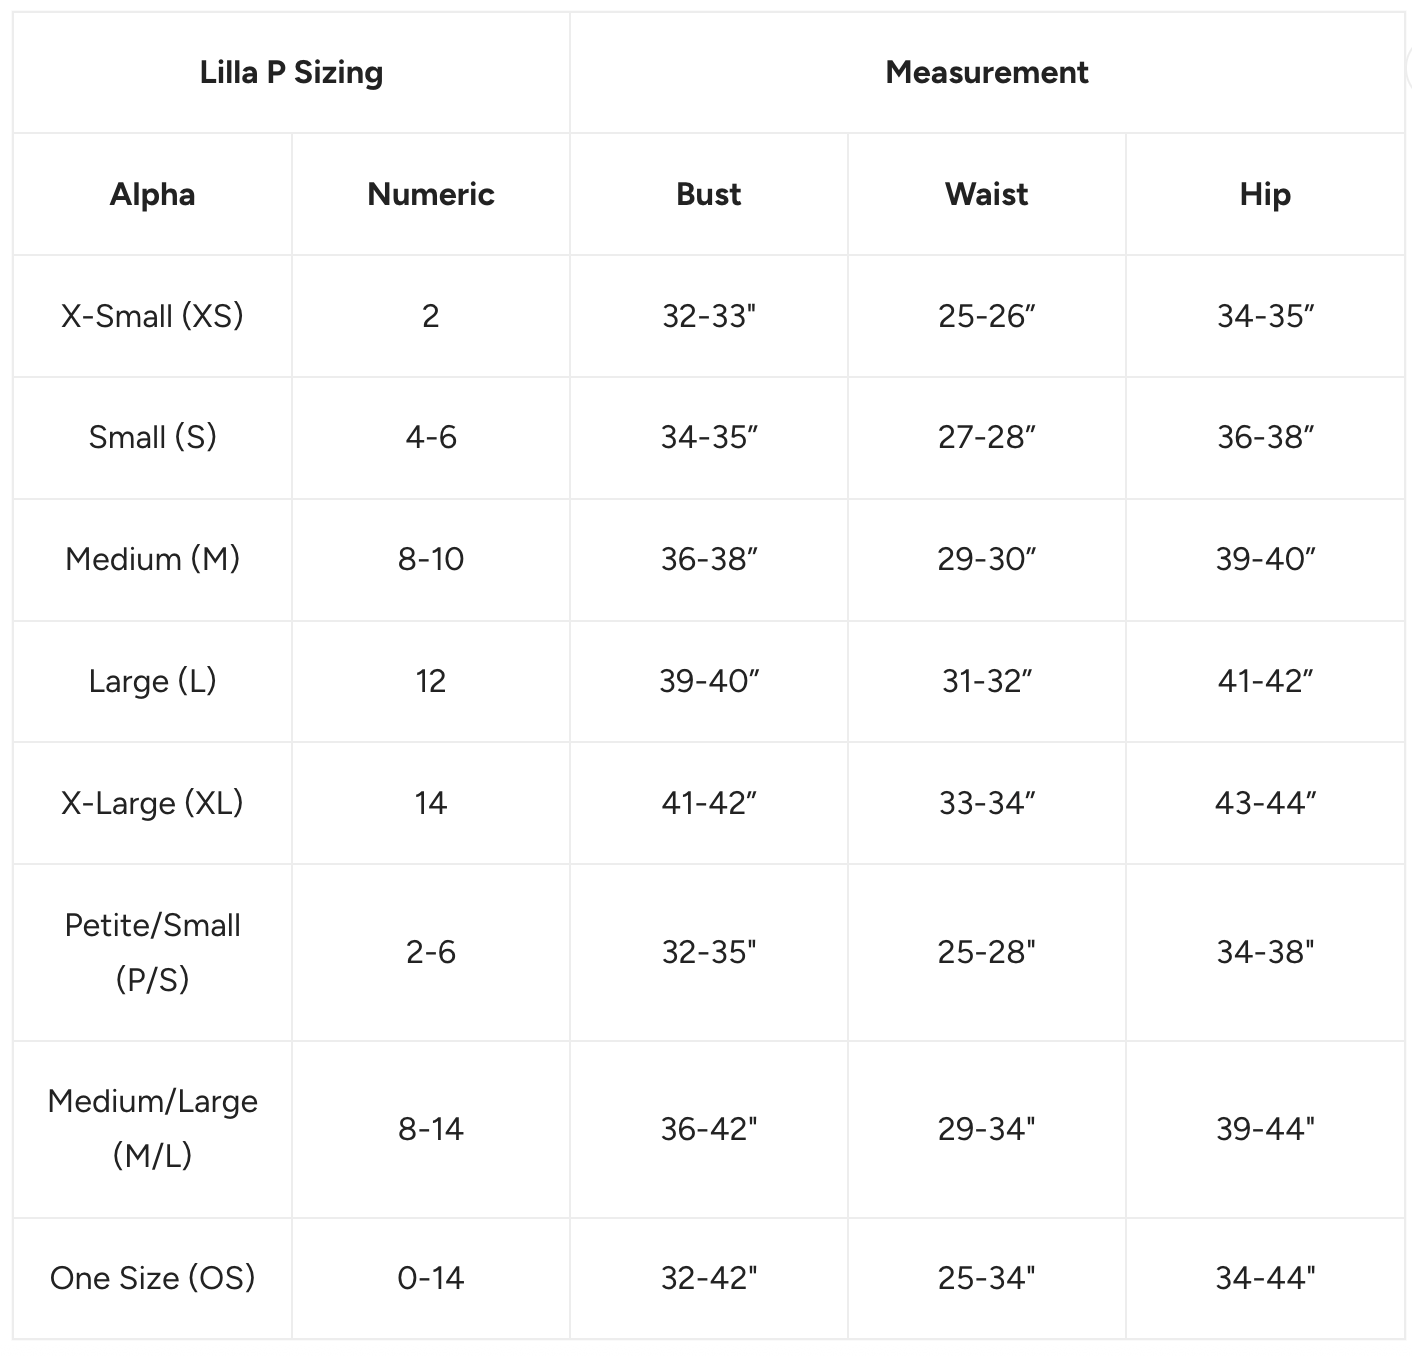
Task: Click the Large (L) size cell
Action: pyautogui.click(x=152, y=681)
